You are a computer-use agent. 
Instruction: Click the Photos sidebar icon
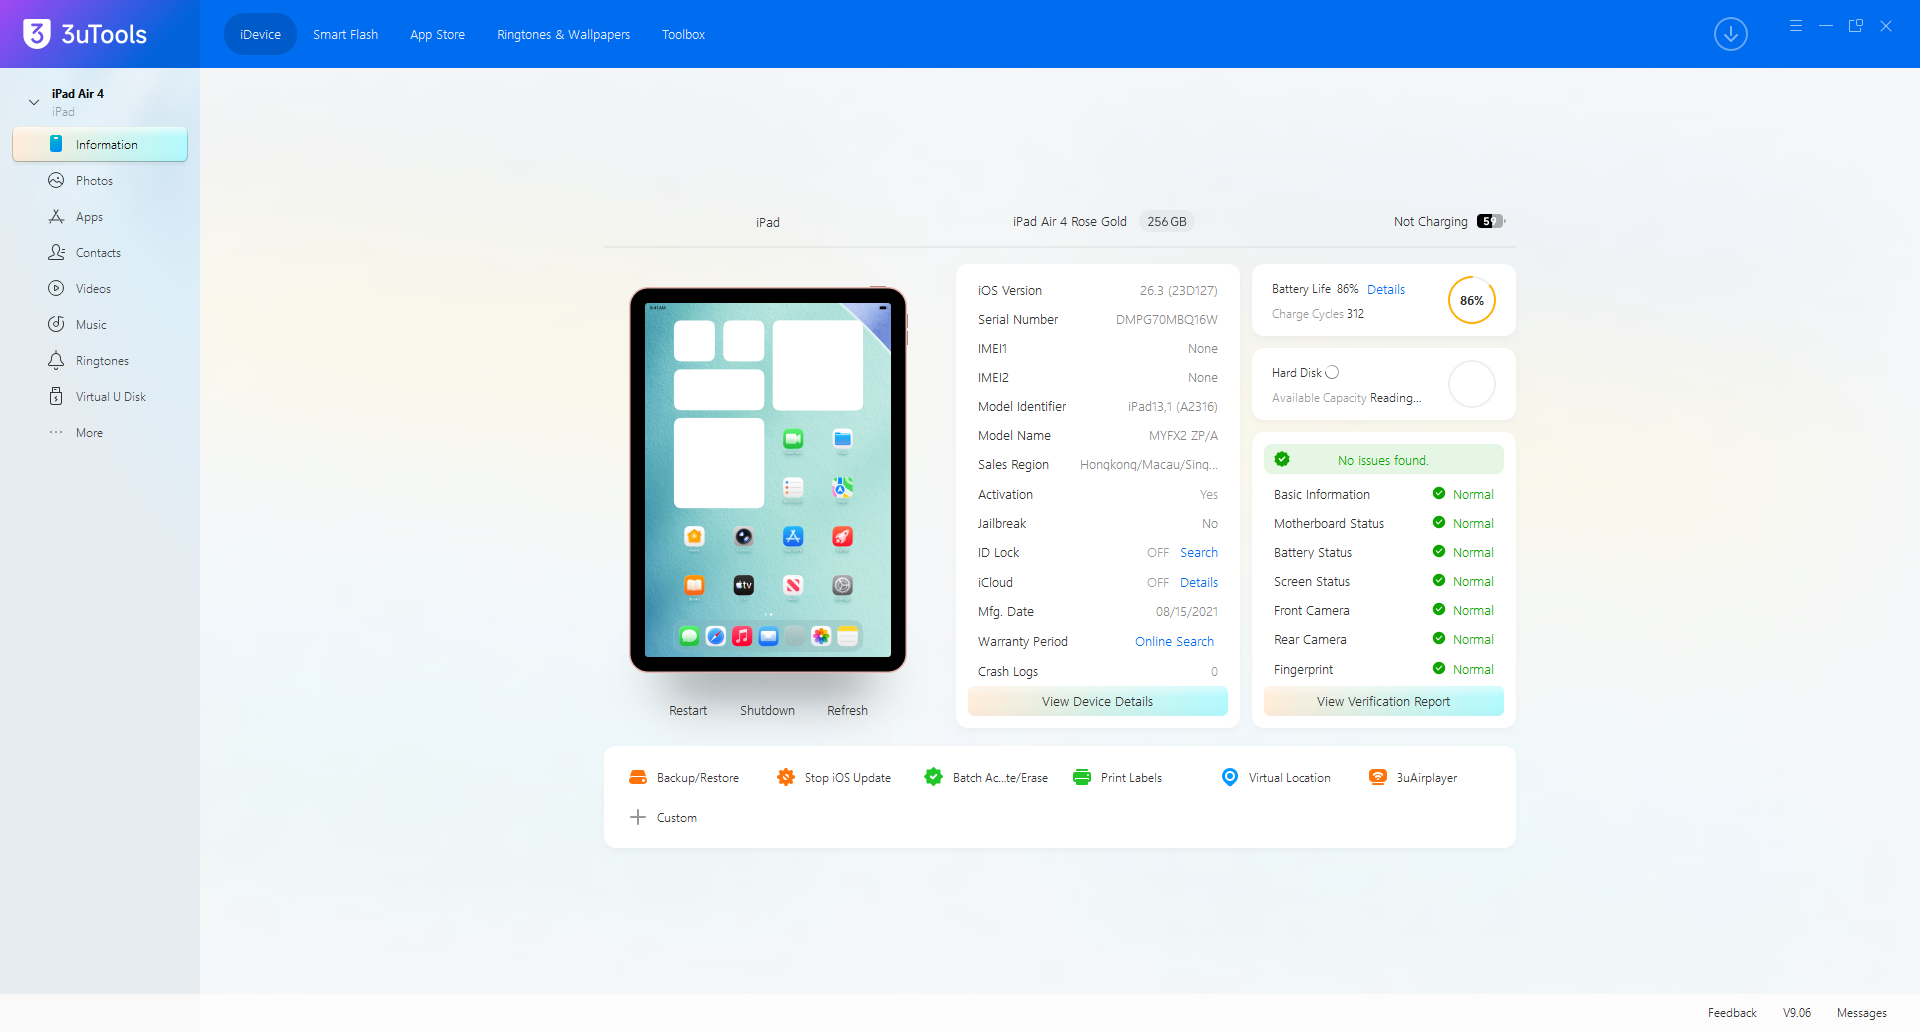(56, 181)
